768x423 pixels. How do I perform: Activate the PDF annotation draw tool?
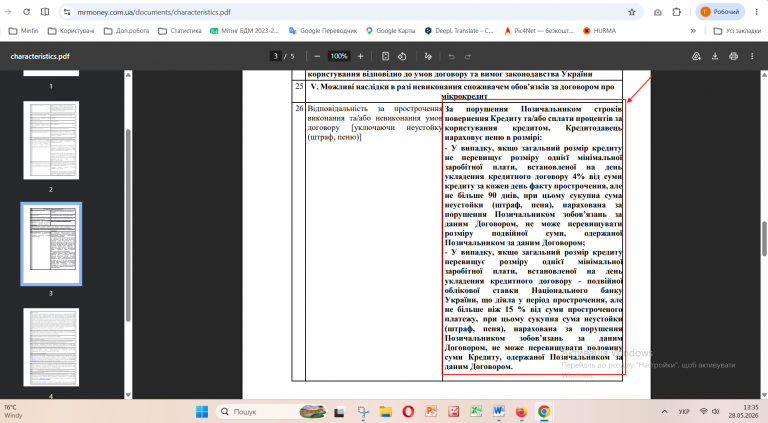click(x=428, y=56)
